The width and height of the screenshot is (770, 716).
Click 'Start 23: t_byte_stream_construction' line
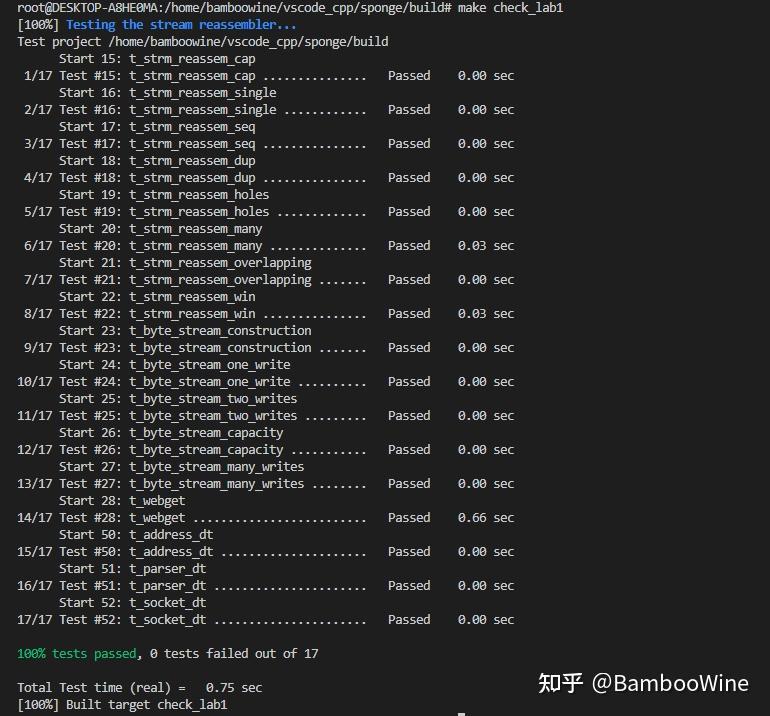pos(185,330)
